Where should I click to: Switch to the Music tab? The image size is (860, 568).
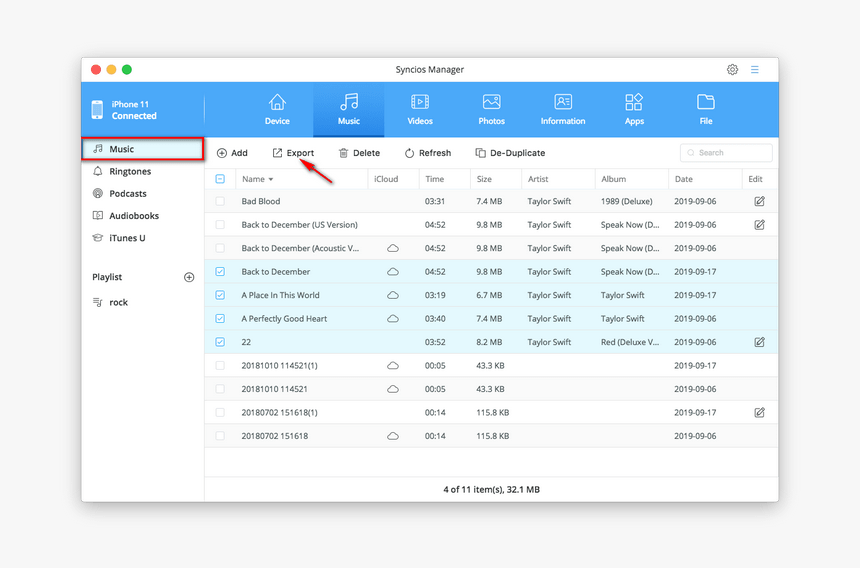coord(349,110)
